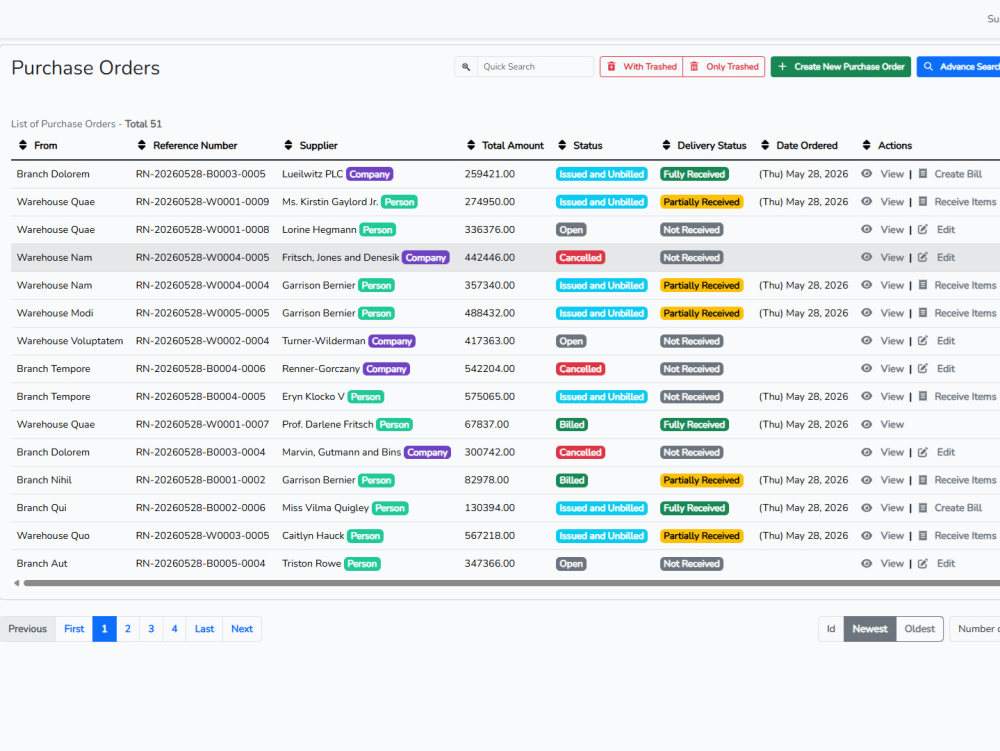Click eye icon for RN-20260528-W0004-0005
Screen dimensions: 1000x751
click(x=867, y=257)
